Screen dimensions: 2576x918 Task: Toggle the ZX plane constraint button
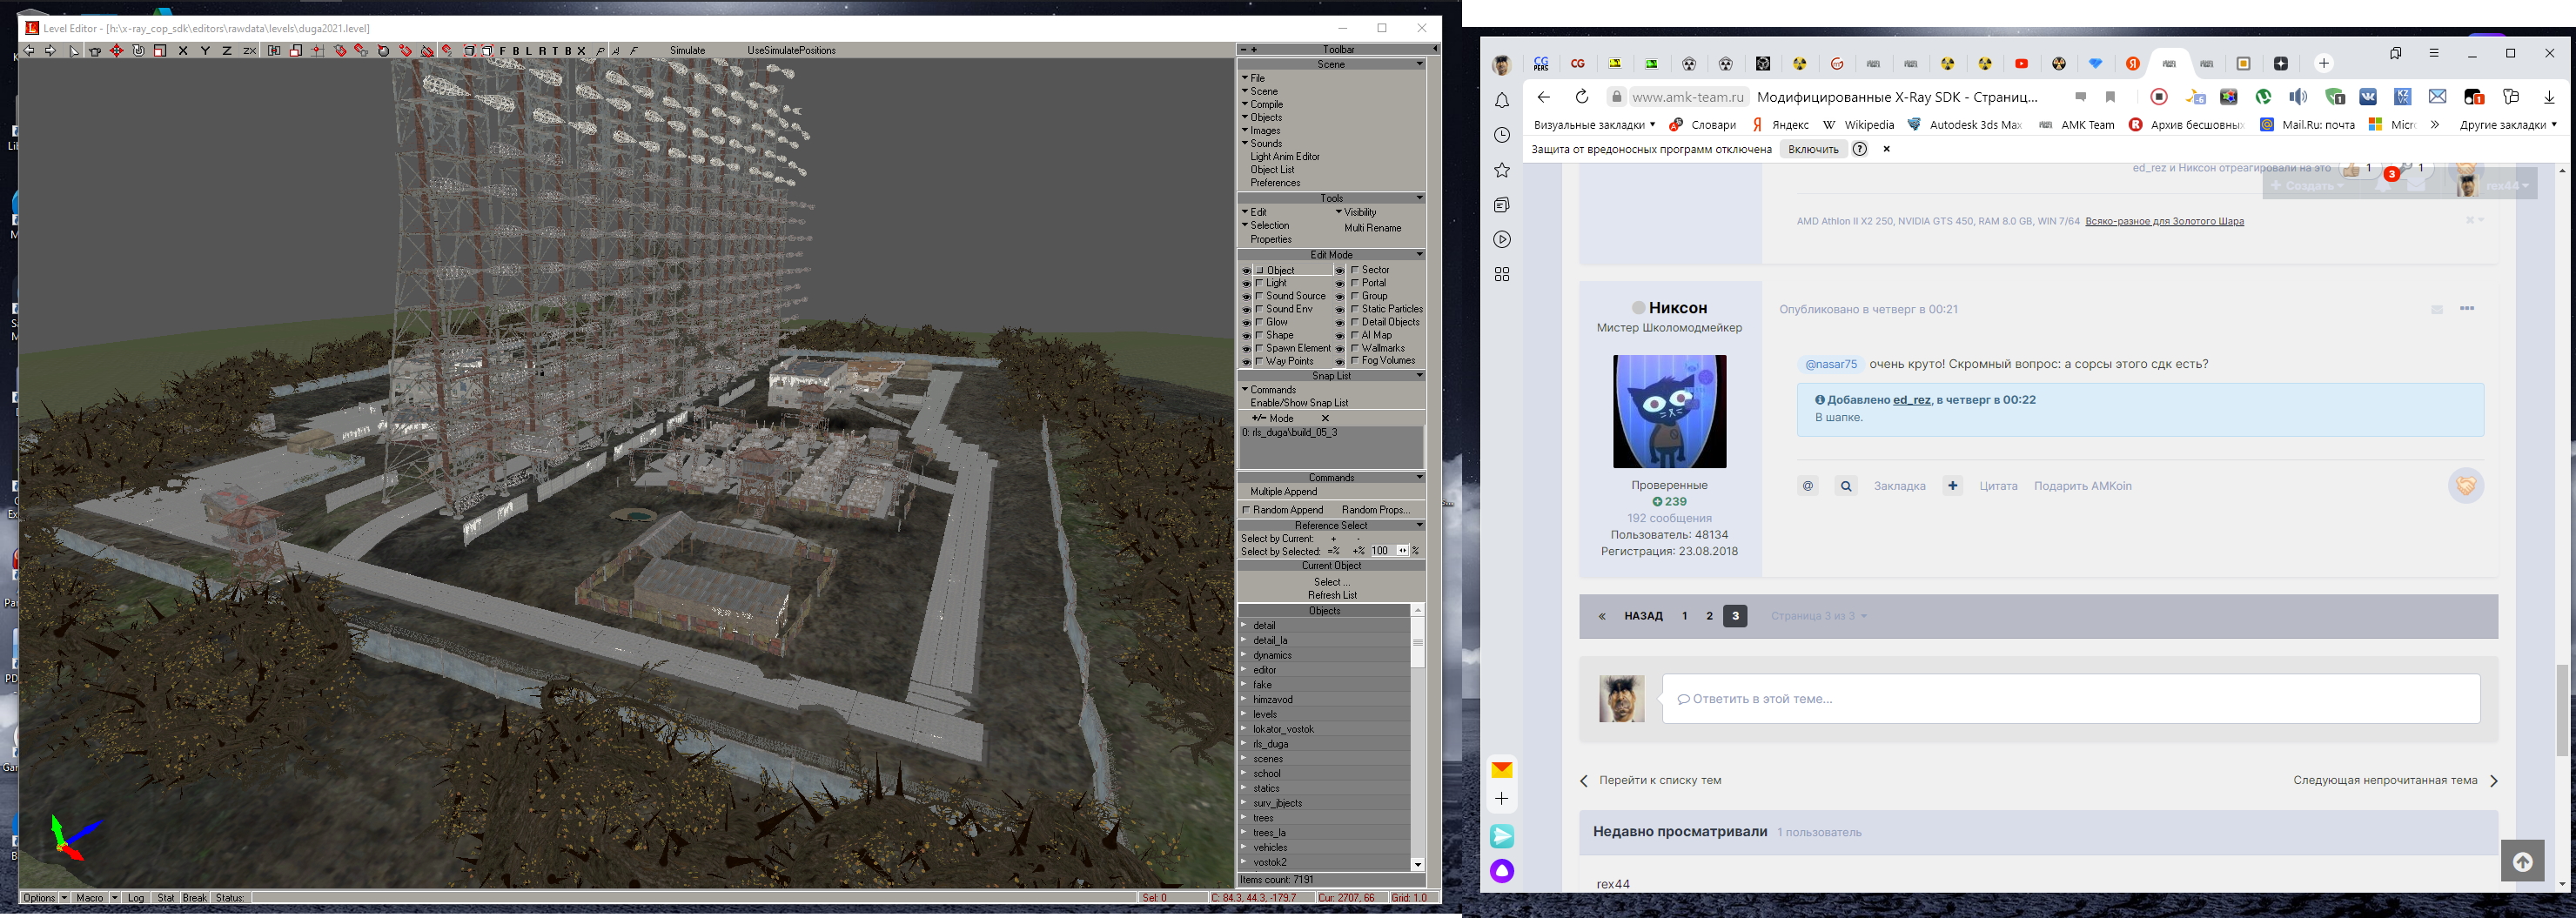tap(250, 51)
